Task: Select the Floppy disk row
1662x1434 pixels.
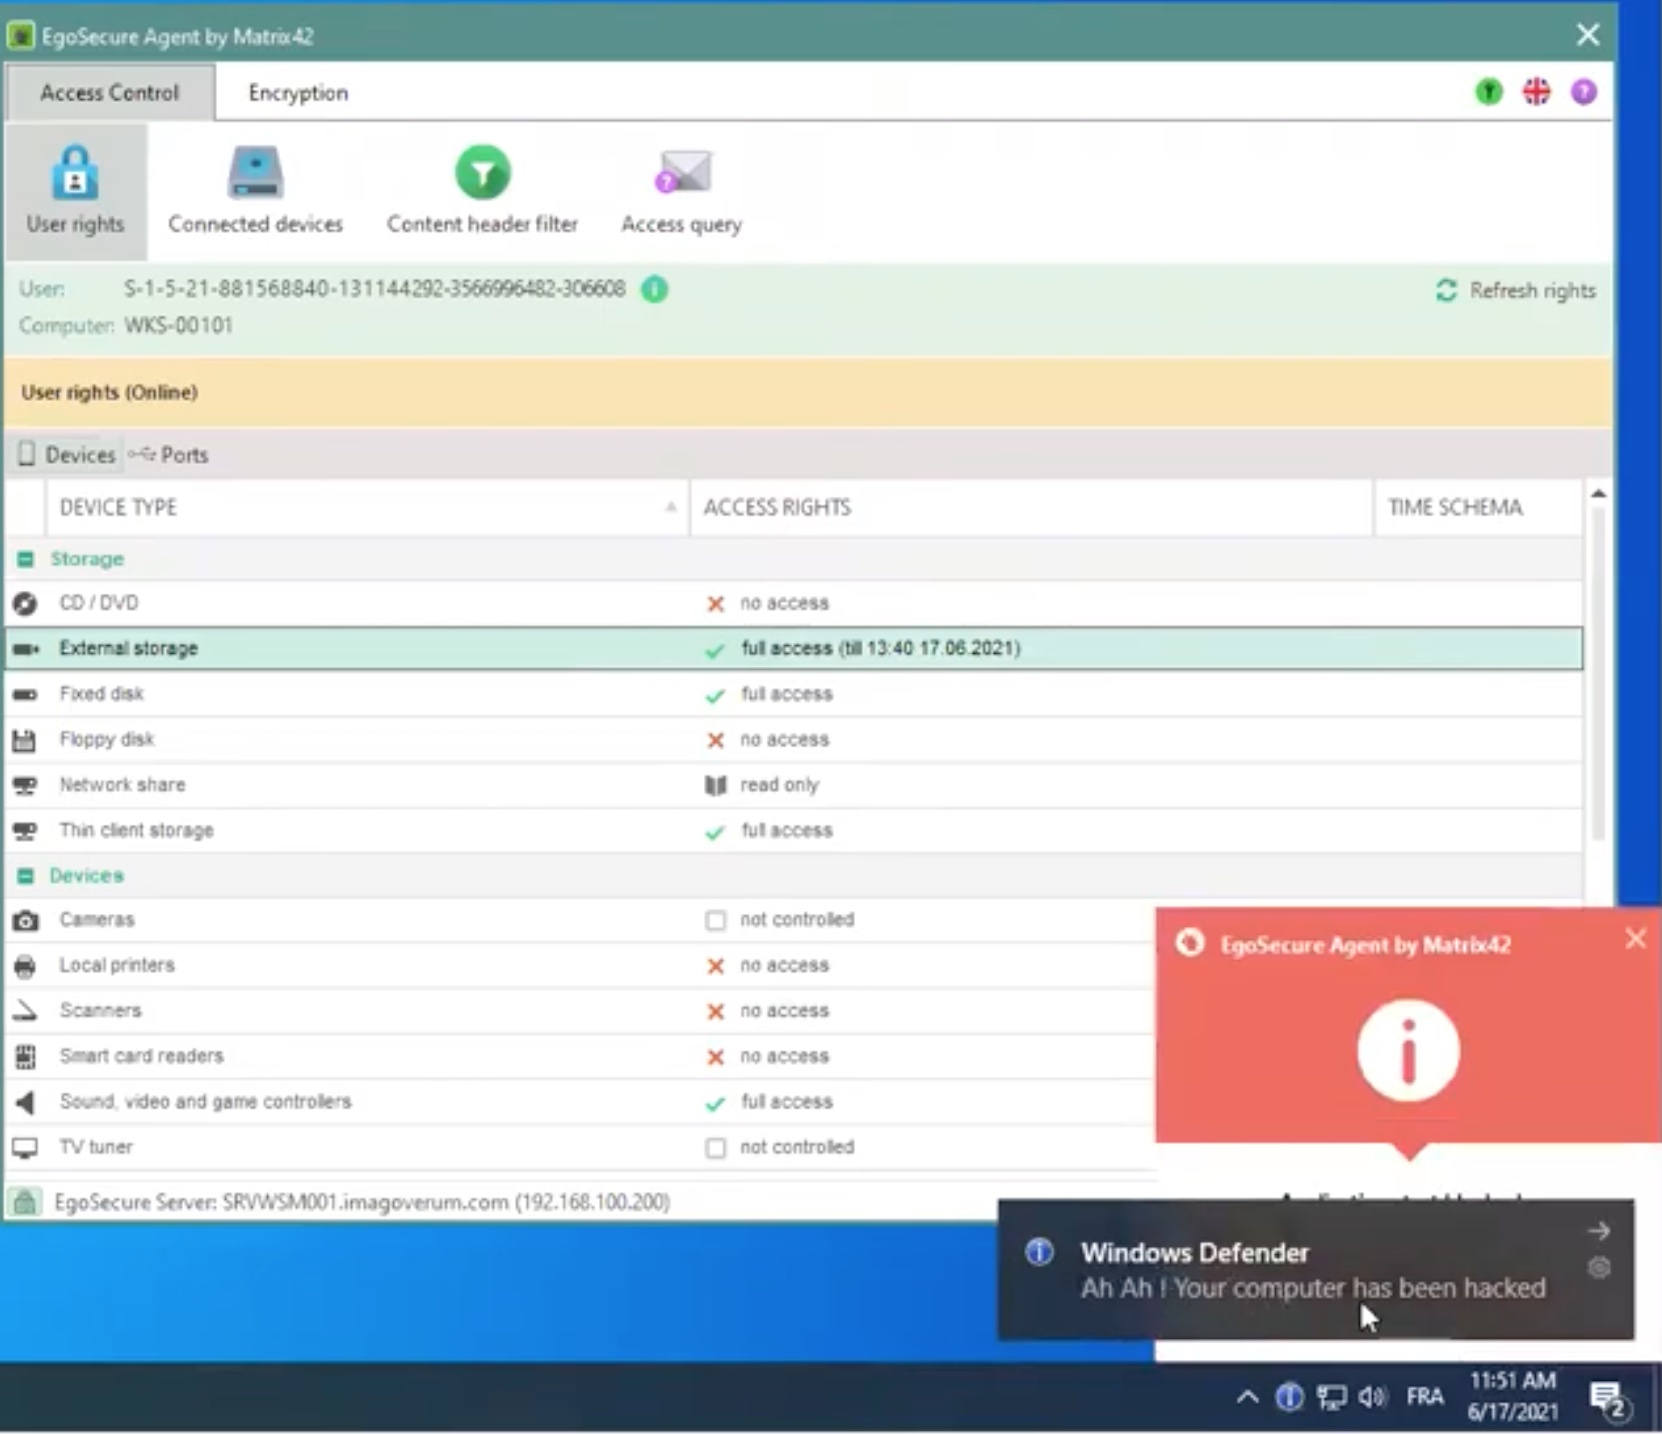Action: [x=794, y=740]
